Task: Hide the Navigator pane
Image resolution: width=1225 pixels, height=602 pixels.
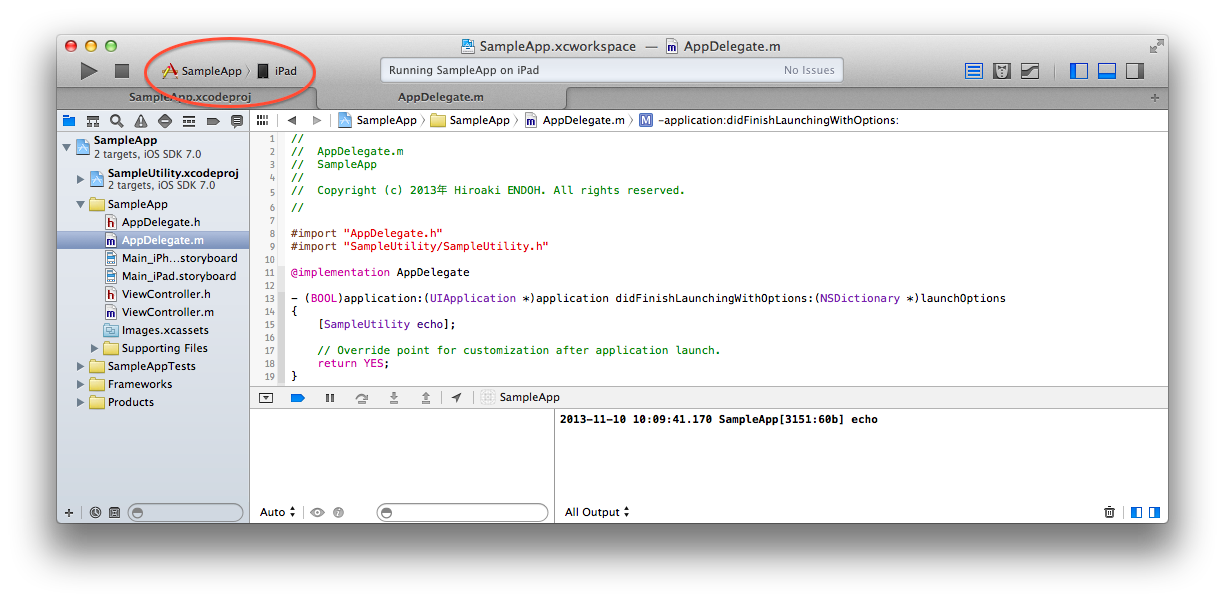Action: click(1079, 71)
